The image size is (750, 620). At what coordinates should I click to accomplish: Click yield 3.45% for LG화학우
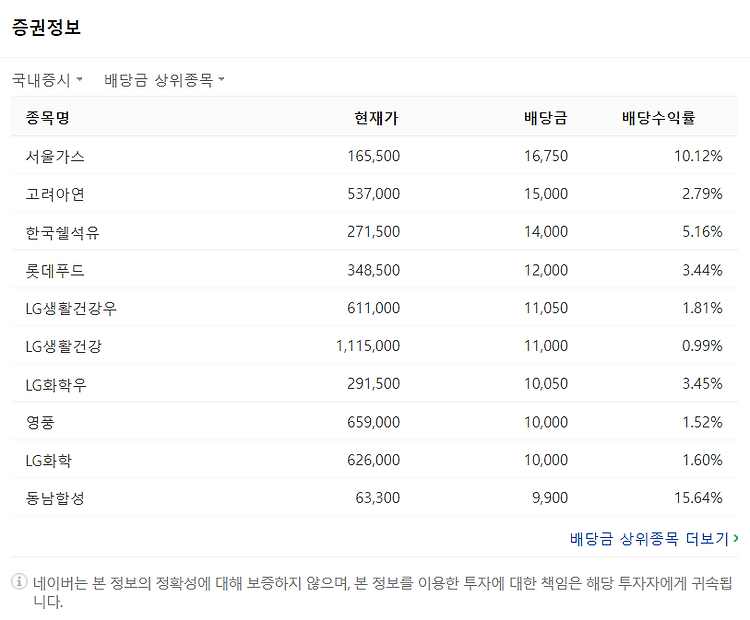tap(702, 384)
